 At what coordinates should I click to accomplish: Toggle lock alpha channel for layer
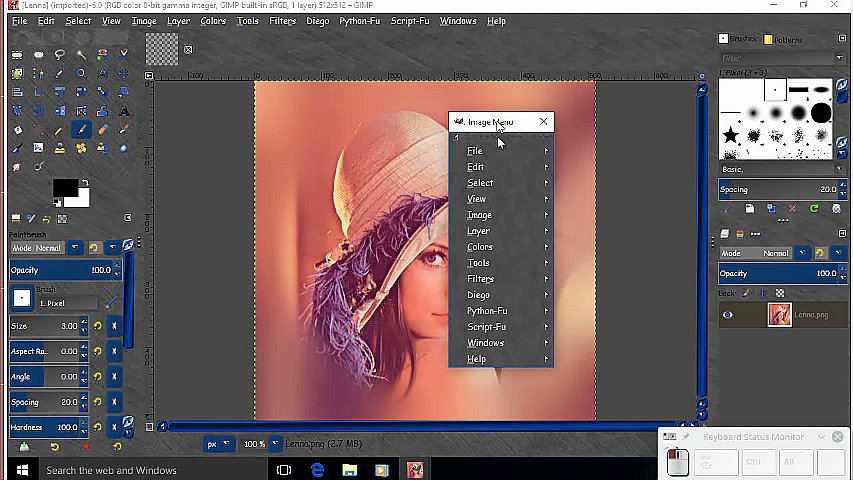[780, 293]
